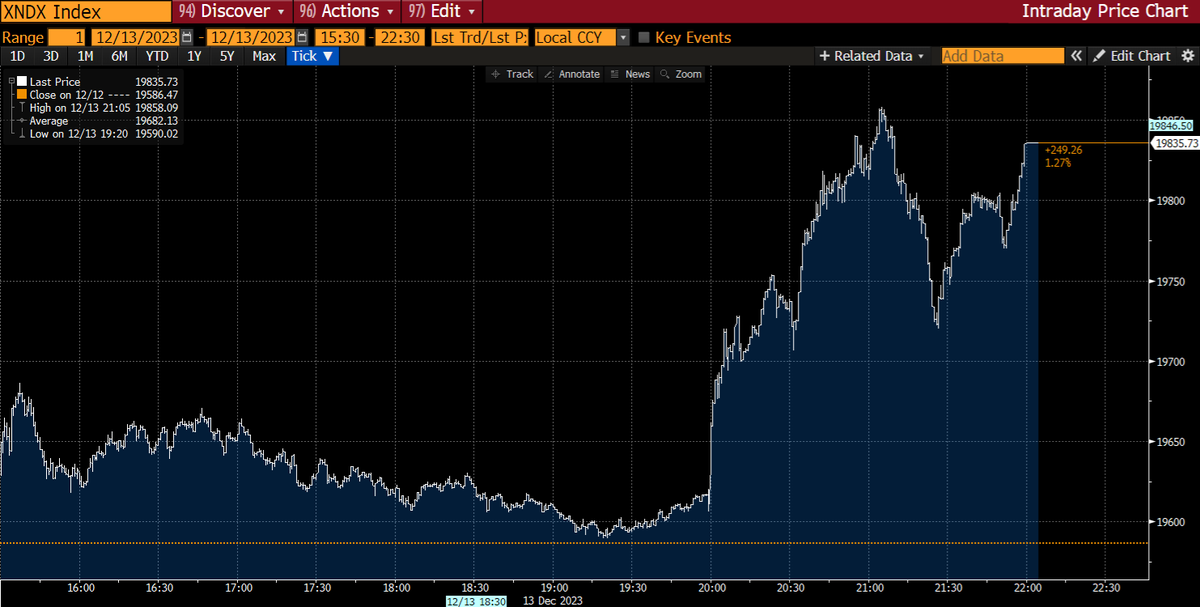
Task: Open the Tick interval dropdown
Action: coord(313,56)
